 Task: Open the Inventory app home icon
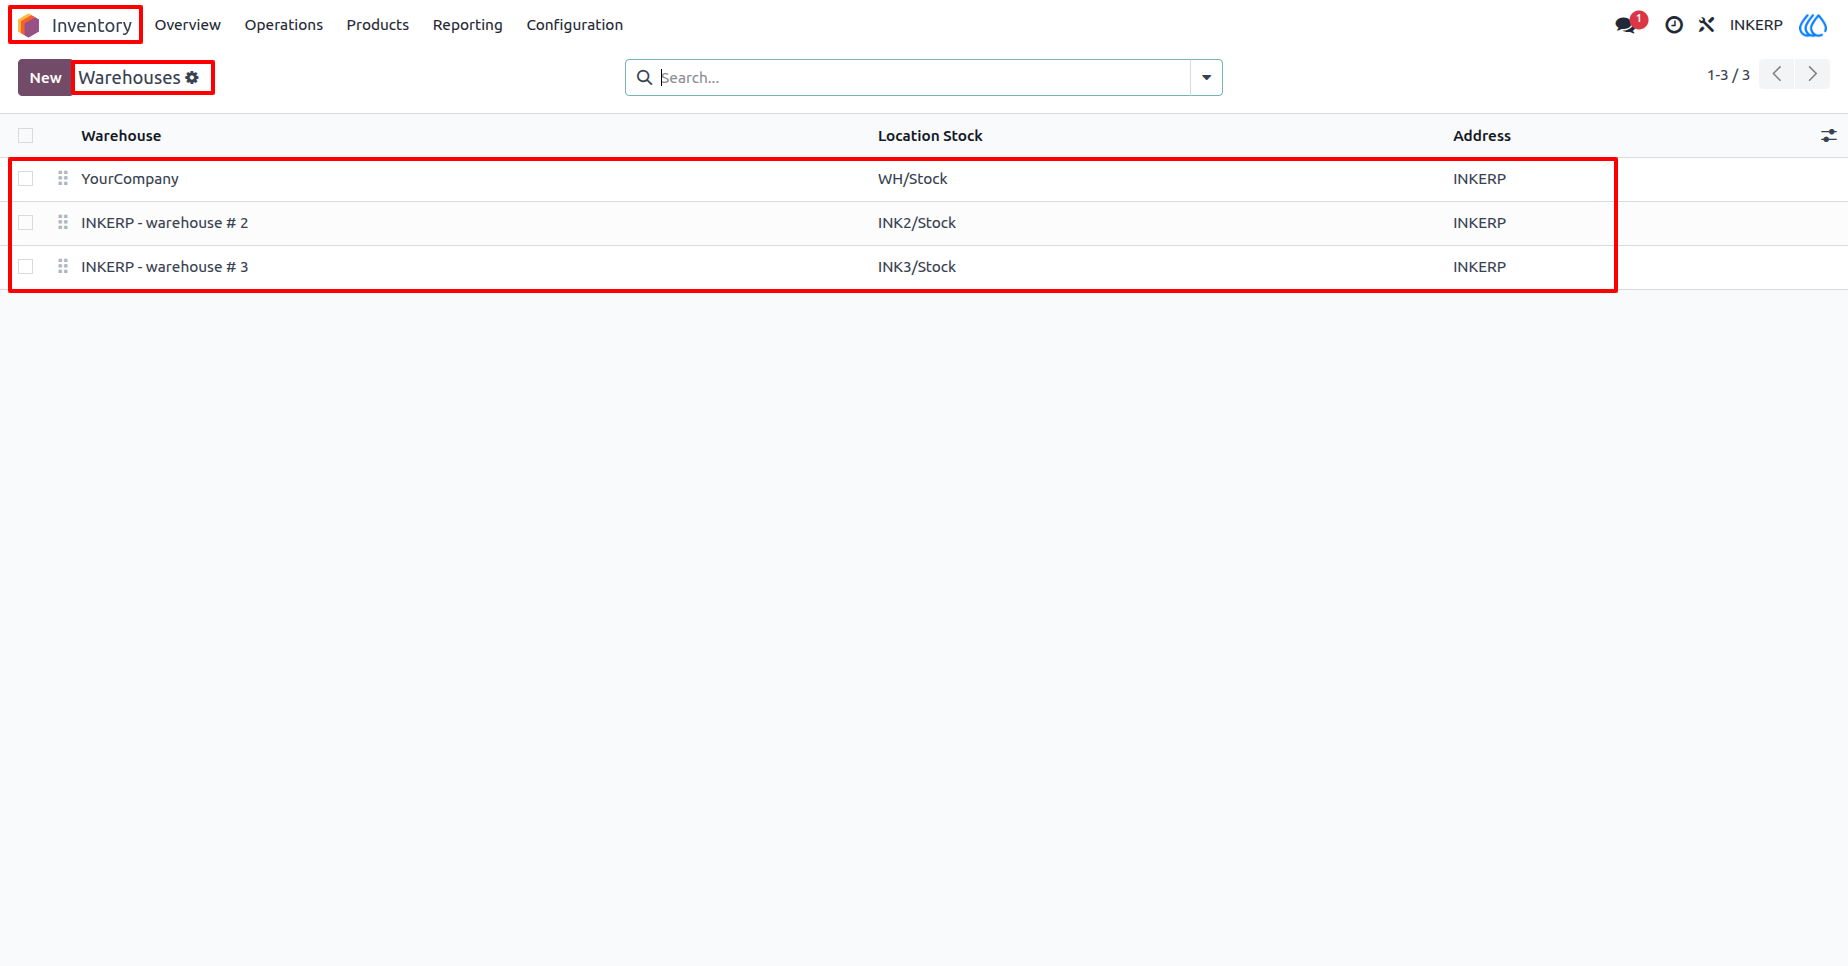[29, 25]
